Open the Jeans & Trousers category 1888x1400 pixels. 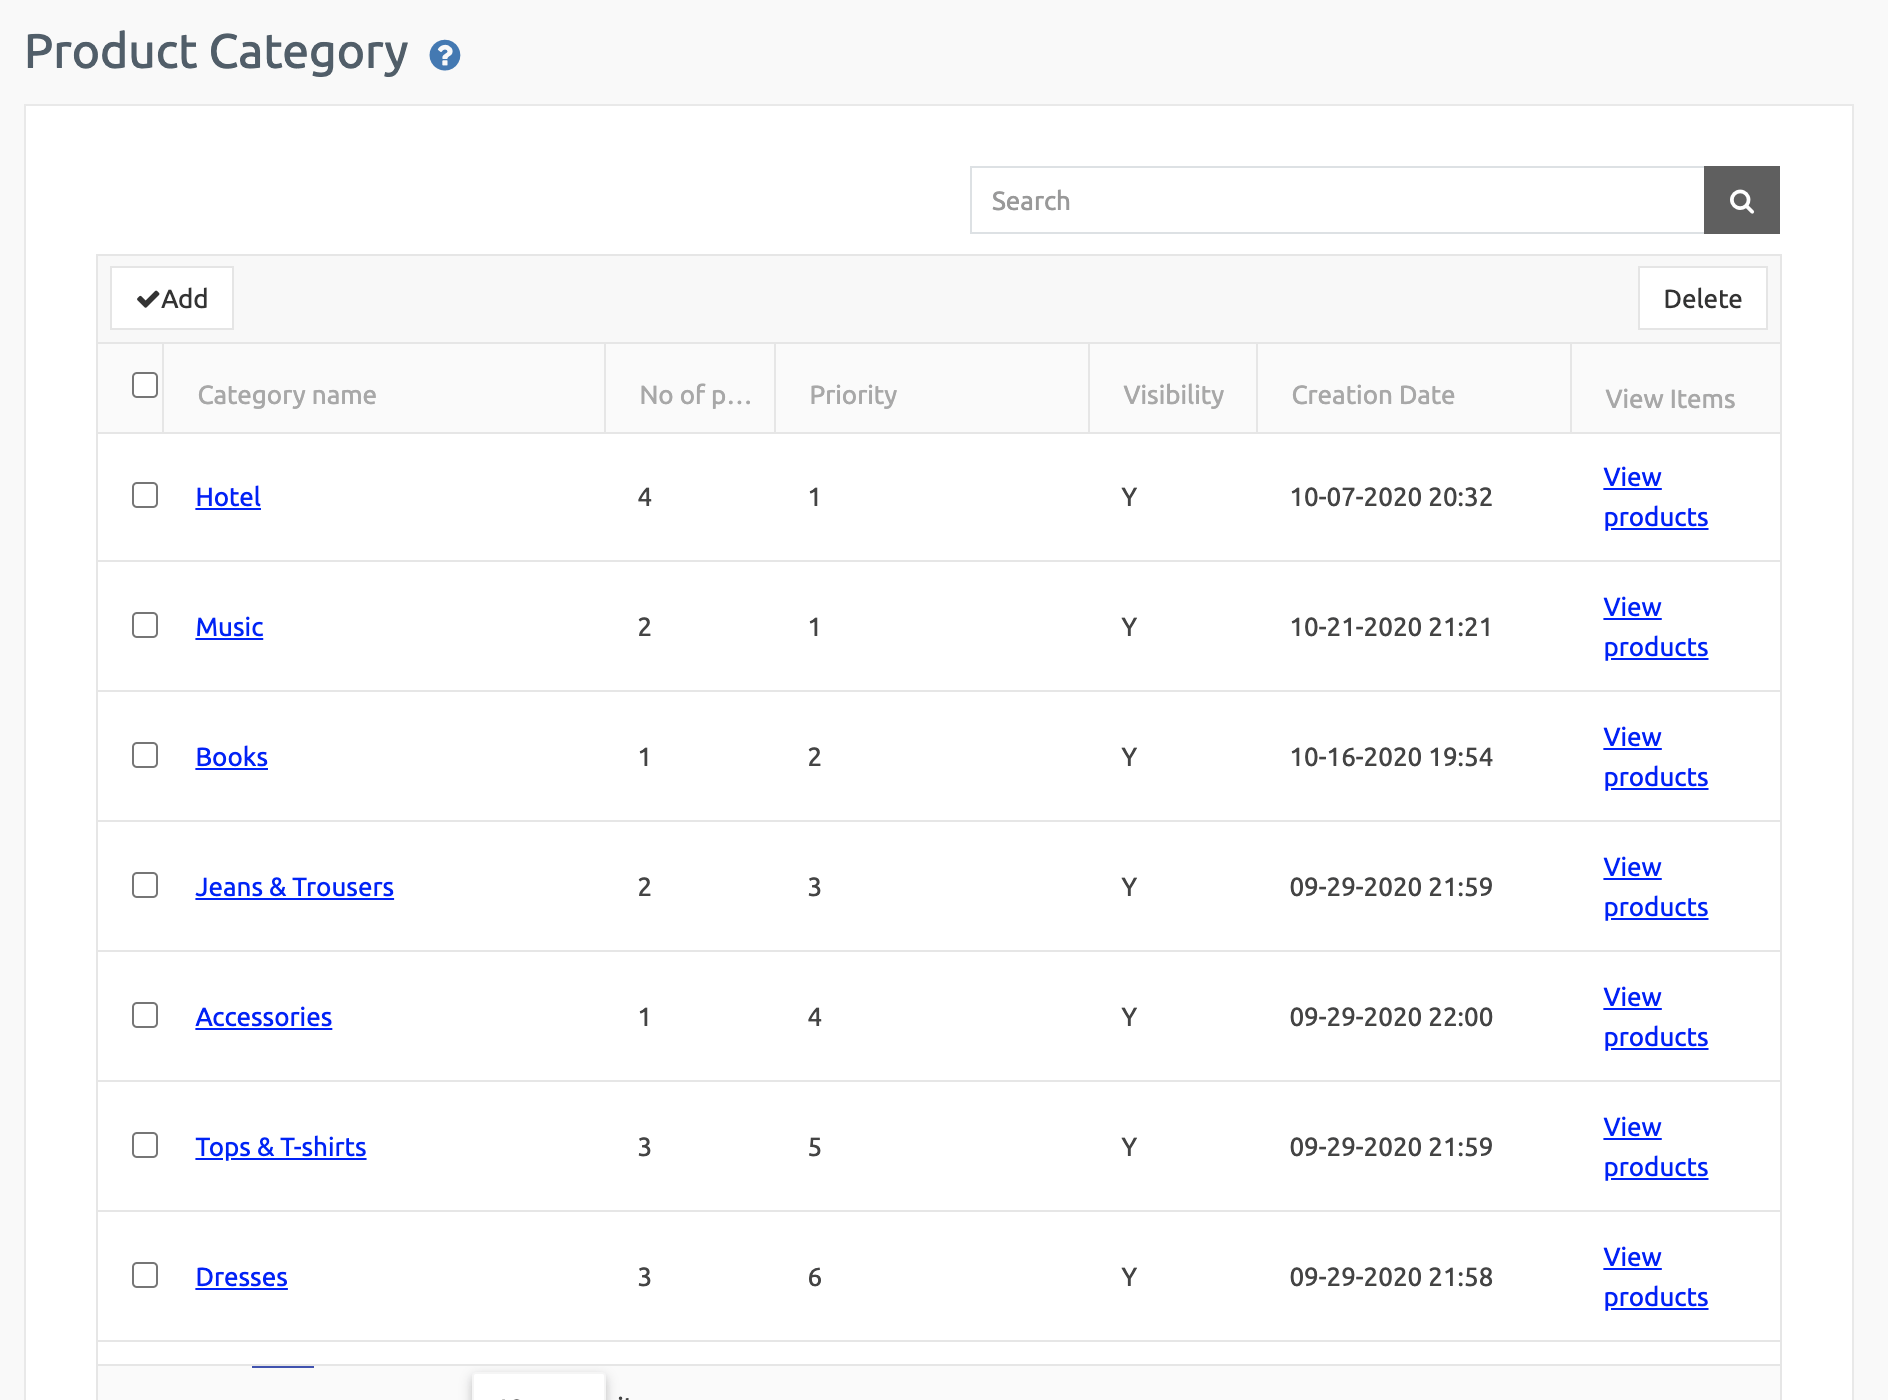[294, 888]
